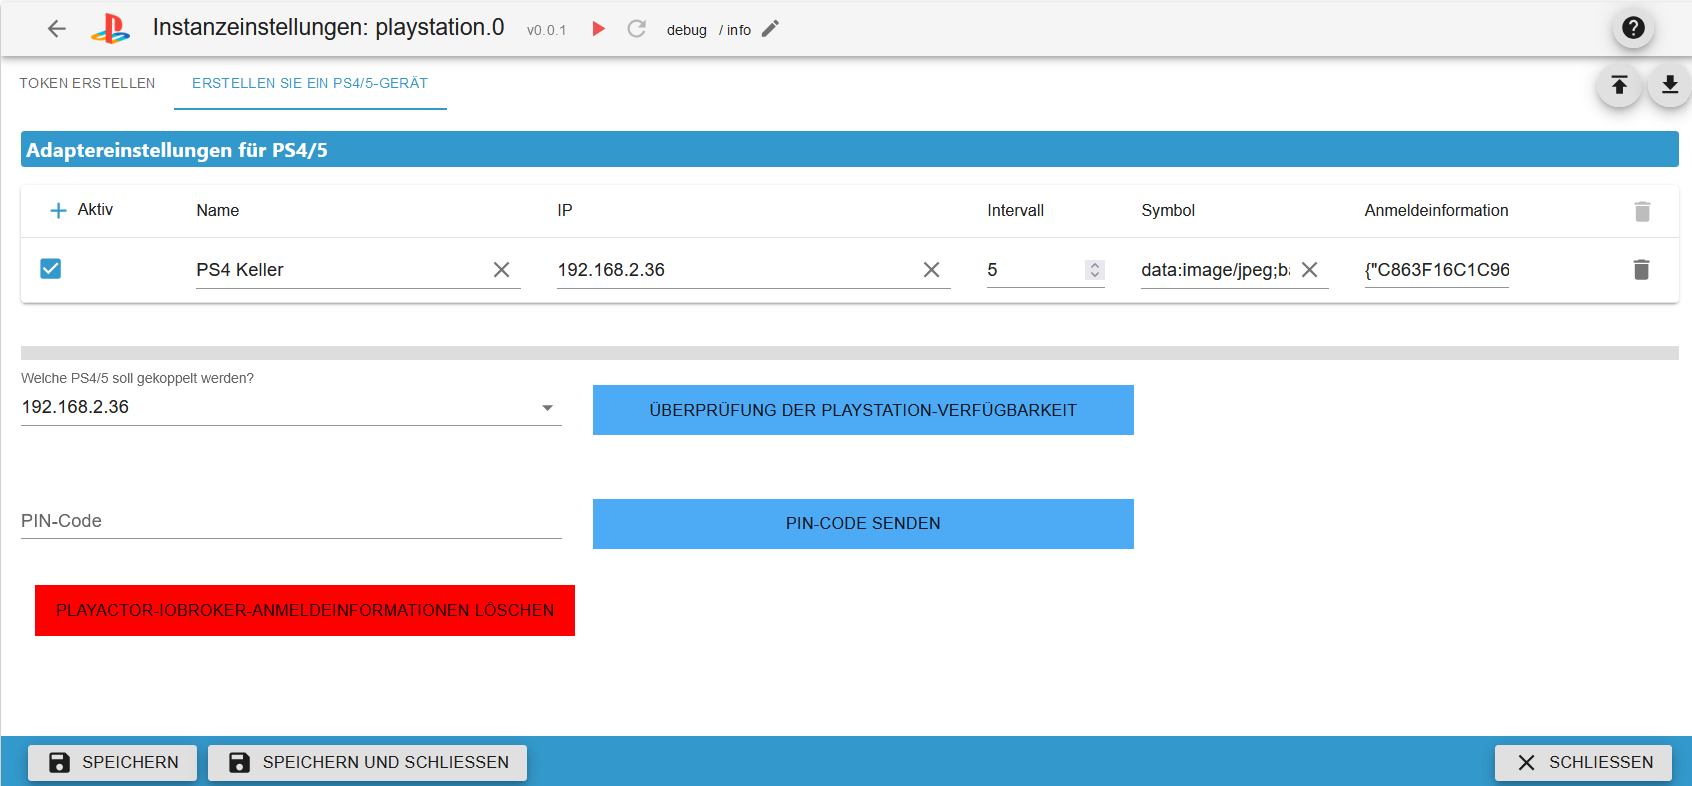The image size is (1692, 786).
Task: Load configuration with upload arrow icon
Action: tap(1619, 85)
